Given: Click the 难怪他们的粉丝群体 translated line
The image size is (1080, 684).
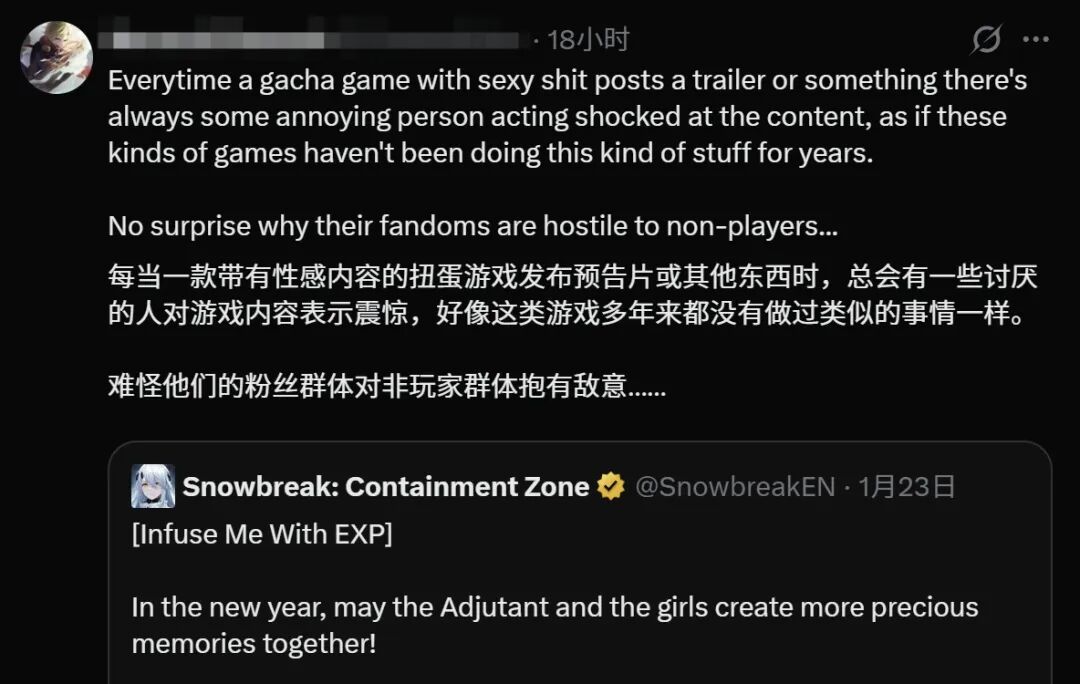Looking at the screenshot, I should (387, 386).
